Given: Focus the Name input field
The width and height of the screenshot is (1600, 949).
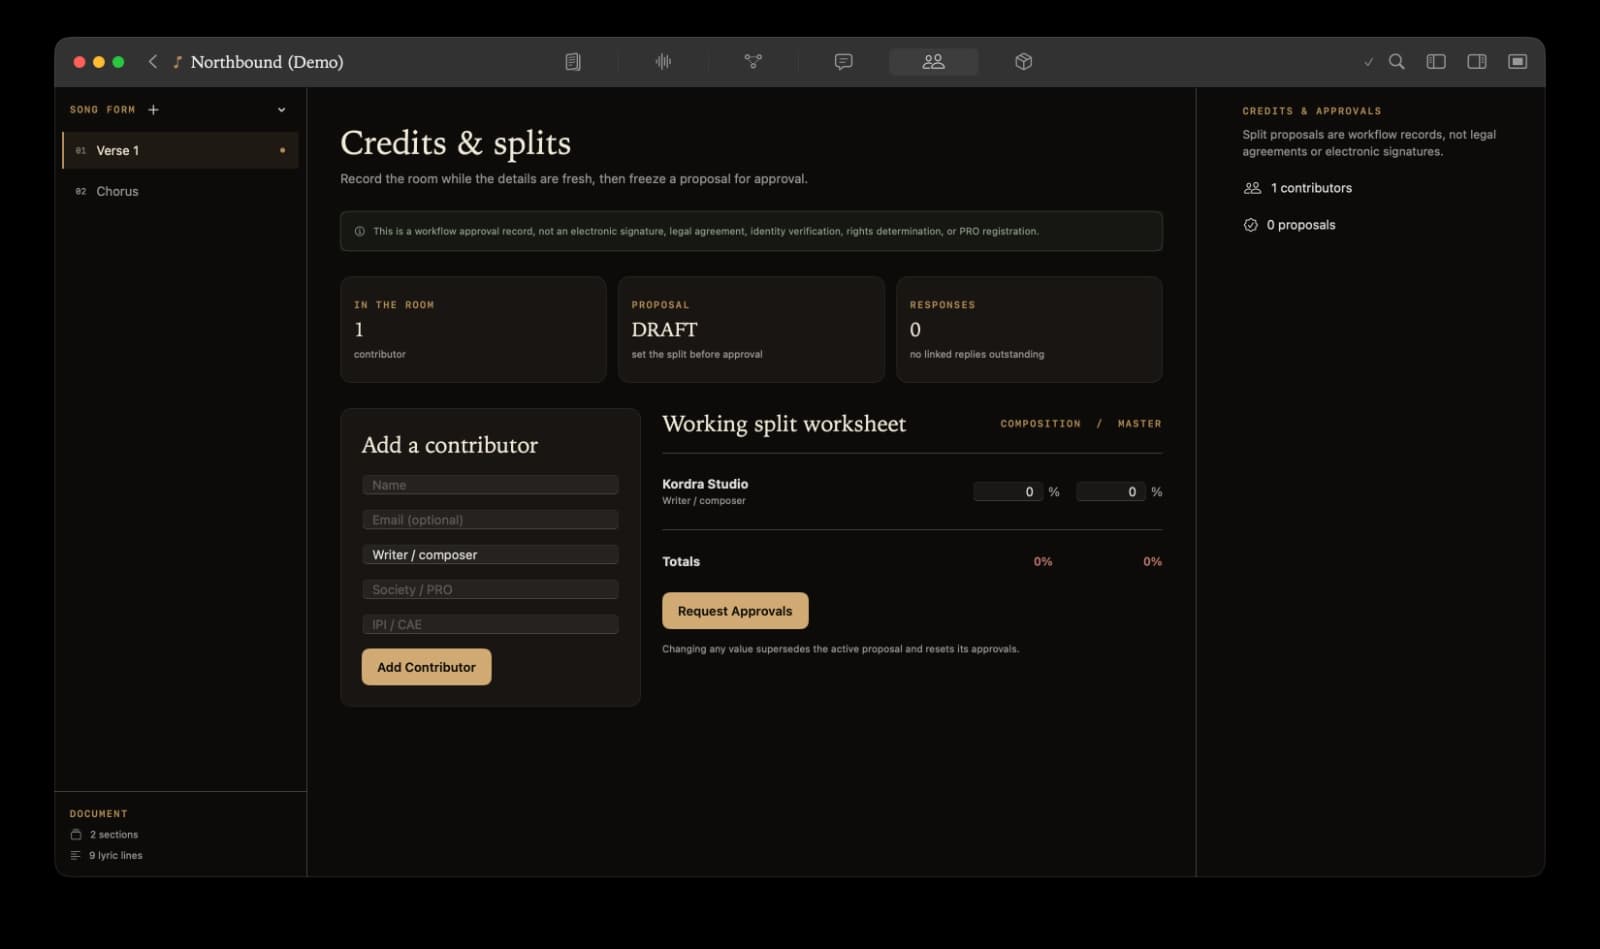Looking at the screenshot, I should 490,485.
